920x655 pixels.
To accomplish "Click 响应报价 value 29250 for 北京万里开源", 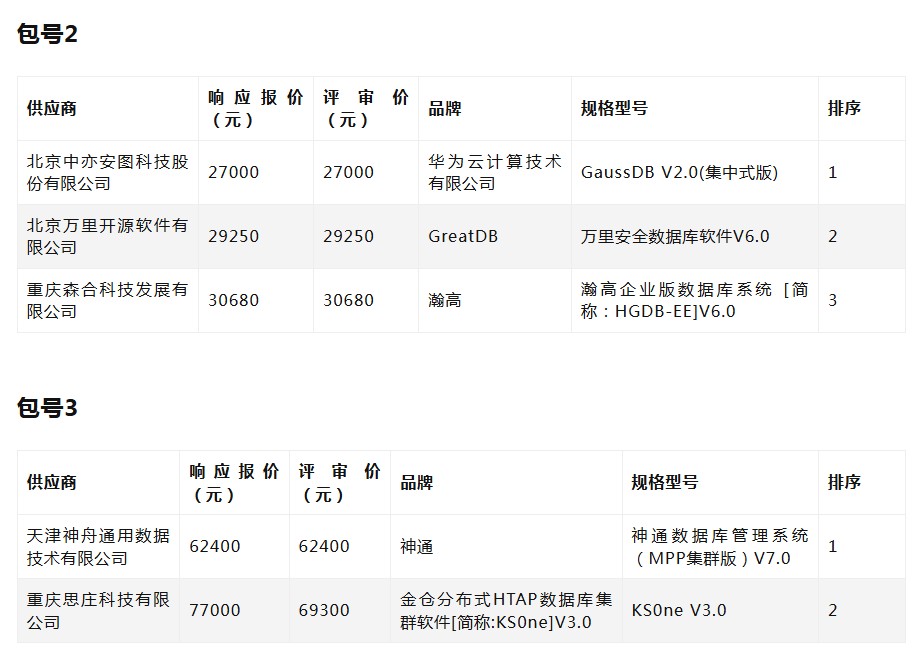I will (234, 237).
